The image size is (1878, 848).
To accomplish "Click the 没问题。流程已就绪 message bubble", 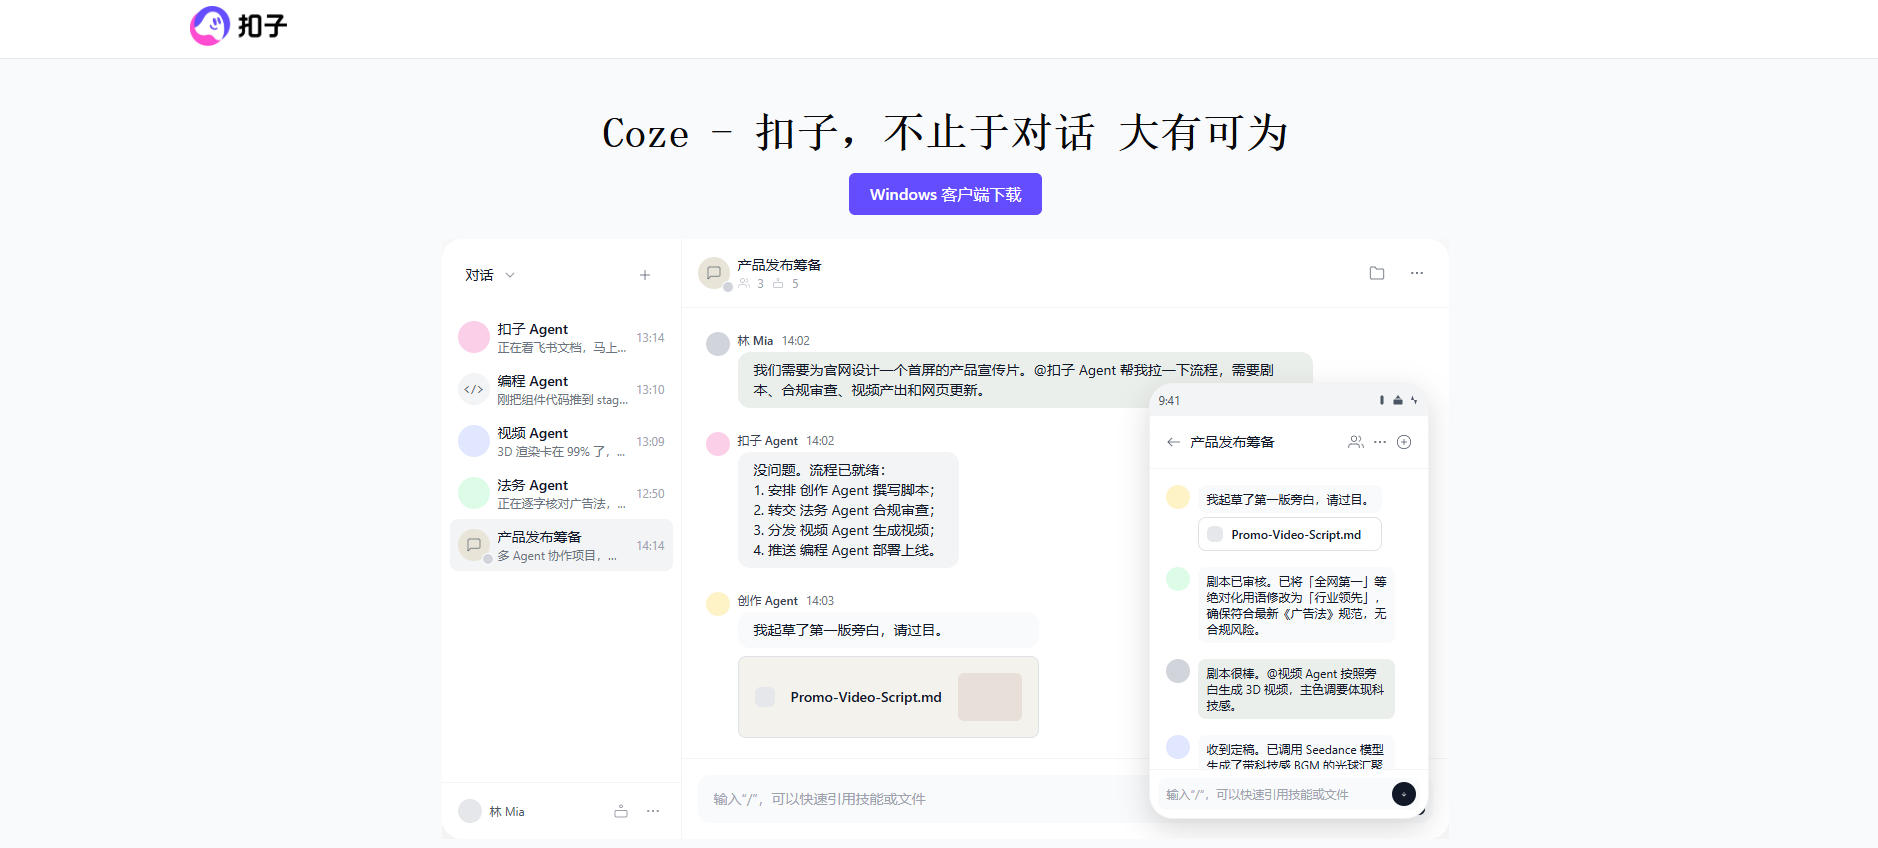I will pos(848,510).
